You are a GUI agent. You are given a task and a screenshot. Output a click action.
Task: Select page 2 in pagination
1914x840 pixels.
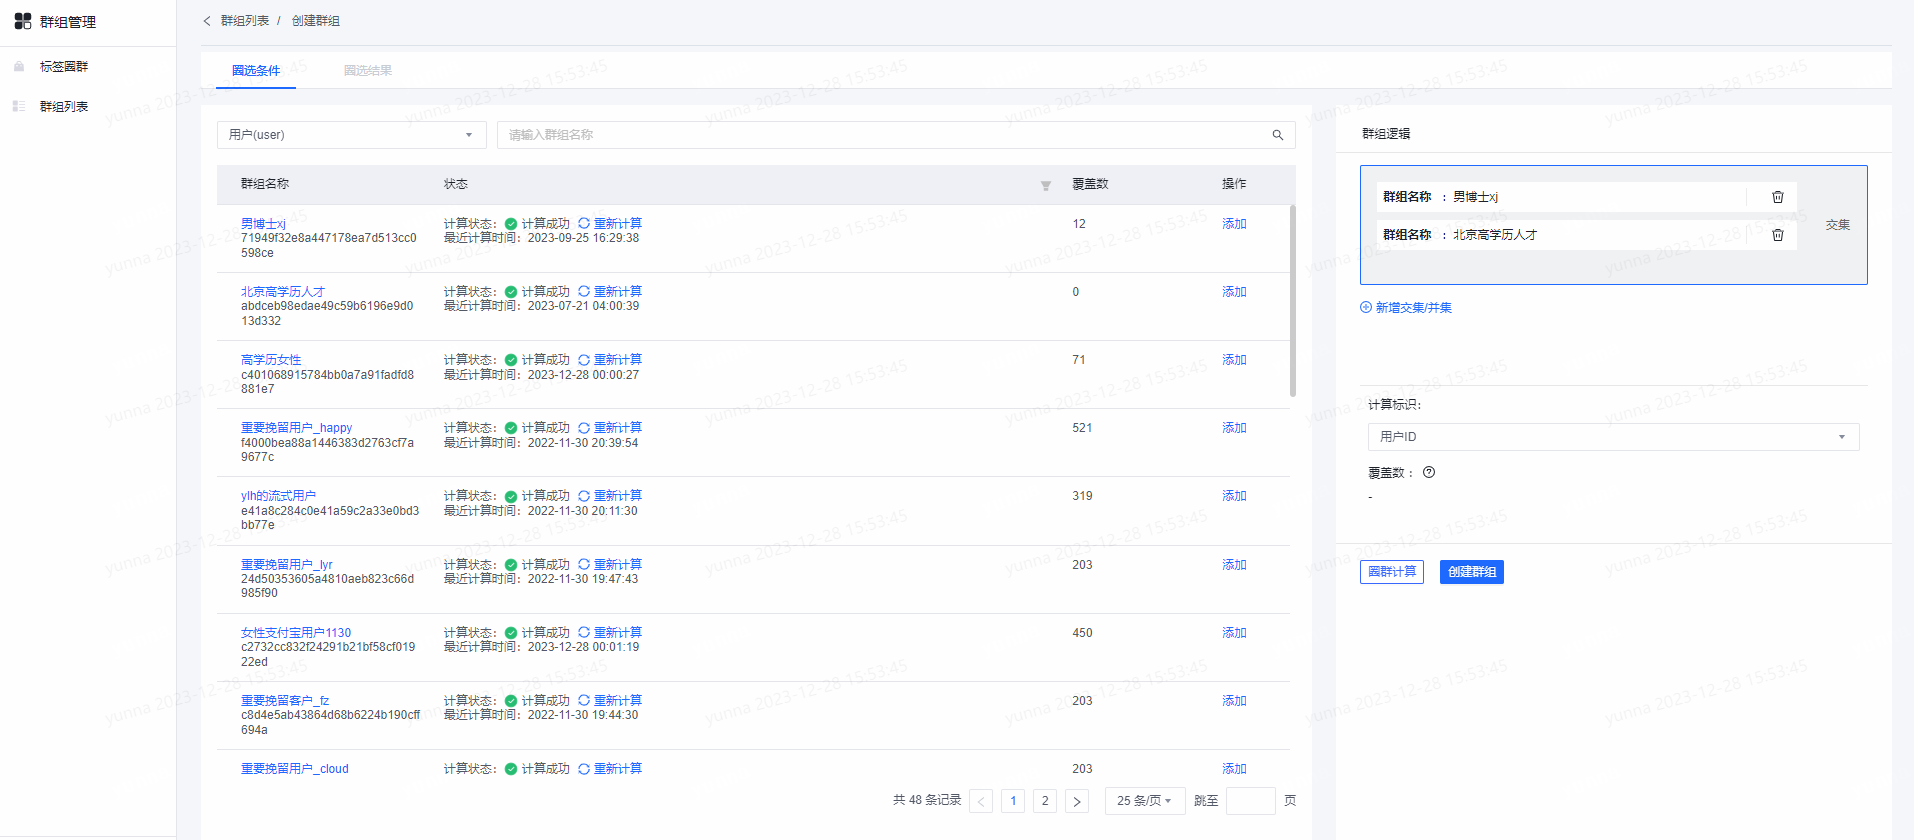coord(1045,801)
